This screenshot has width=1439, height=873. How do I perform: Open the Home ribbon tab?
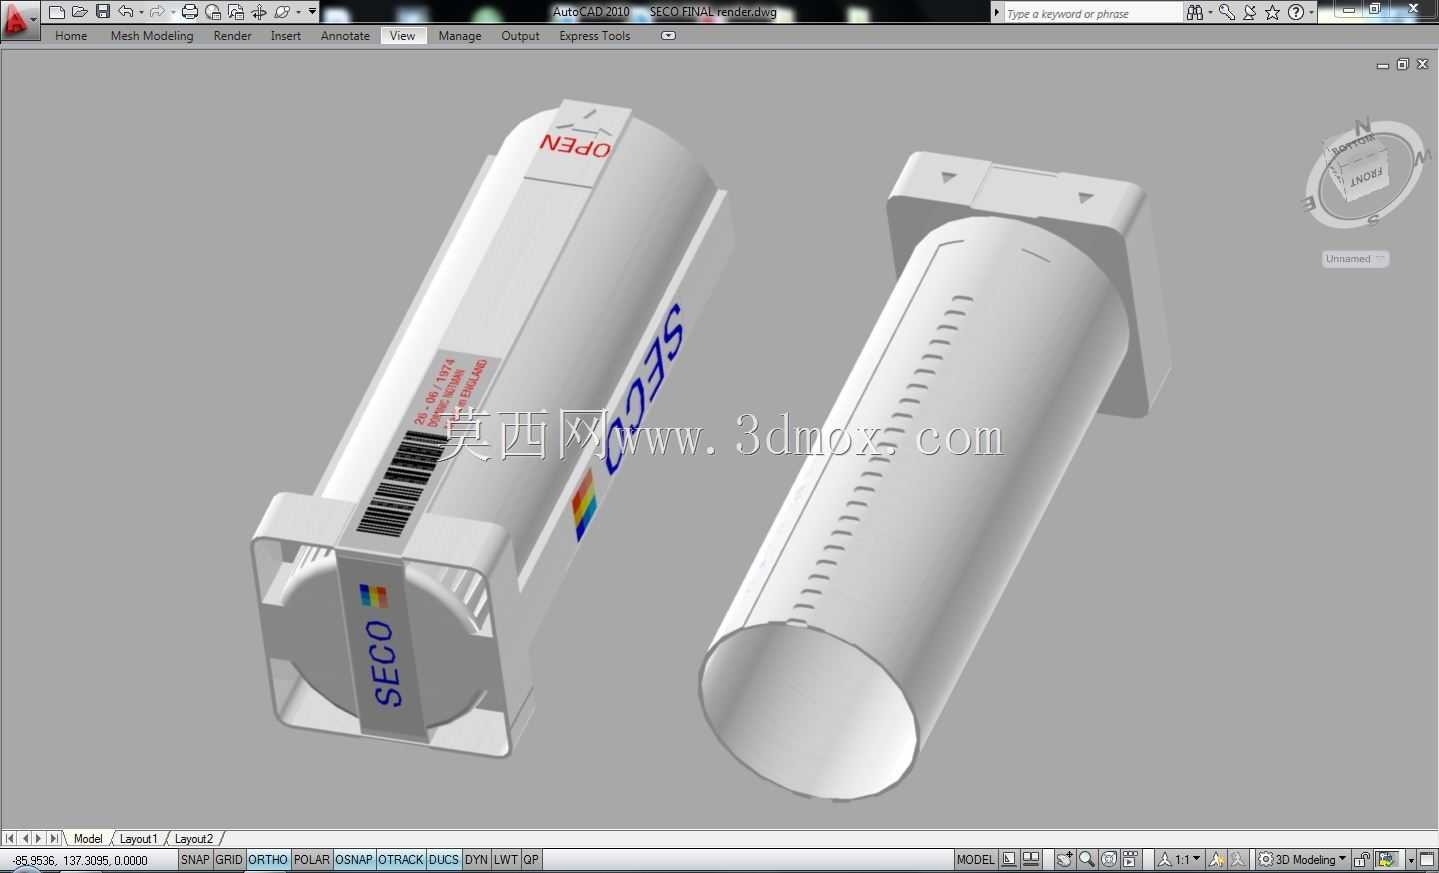(71, 36)
